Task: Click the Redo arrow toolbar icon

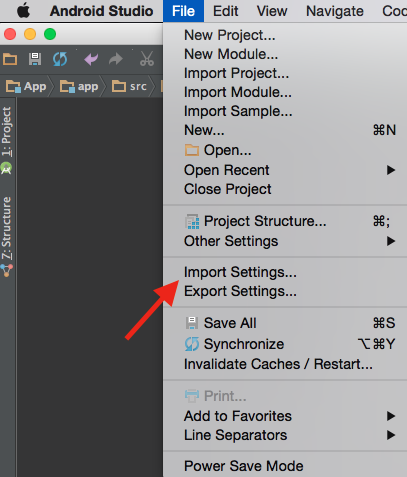Action: [116, 59]
